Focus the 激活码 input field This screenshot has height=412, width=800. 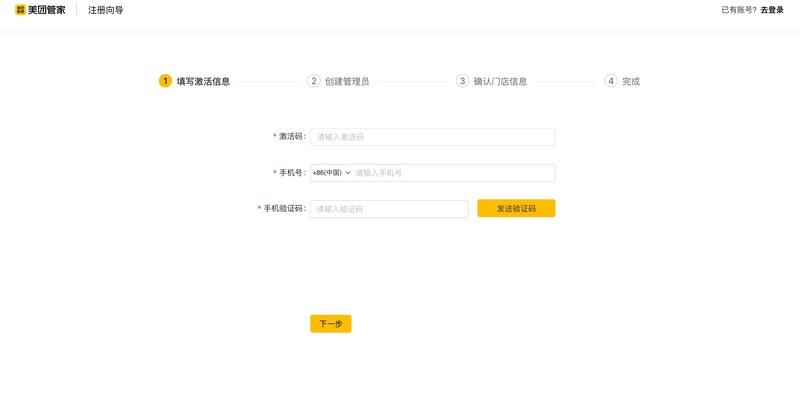coord(433,137)
